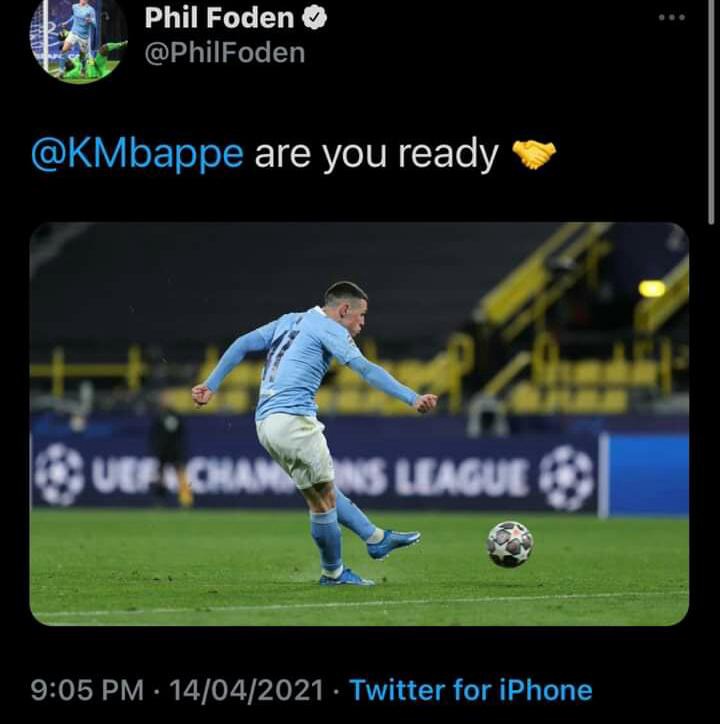
Task: Open the @KMbappe mention link
Action: (137, 153)
